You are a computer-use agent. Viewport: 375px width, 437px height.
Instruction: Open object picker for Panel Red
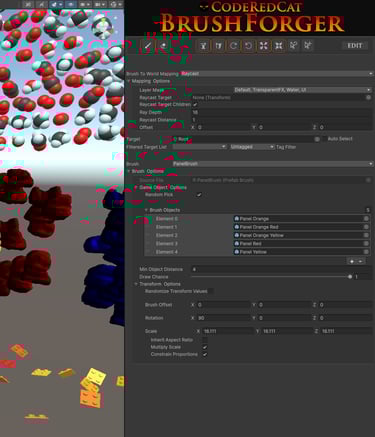tap(366, 243)
